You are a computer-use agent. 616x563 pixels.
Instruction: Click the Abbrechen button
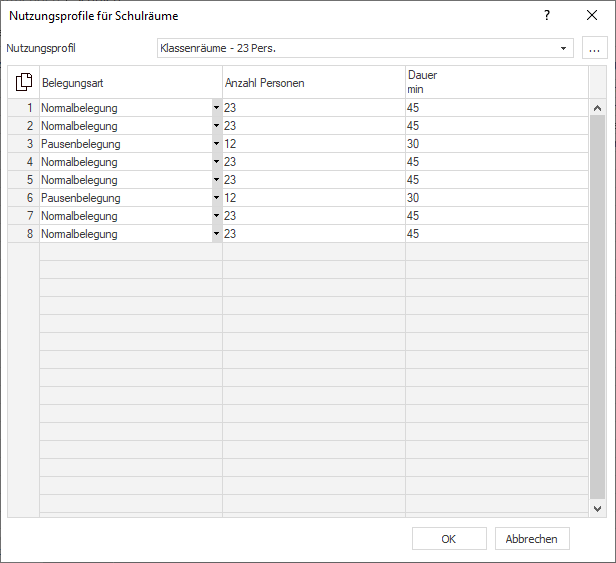(x=532, y=539)
